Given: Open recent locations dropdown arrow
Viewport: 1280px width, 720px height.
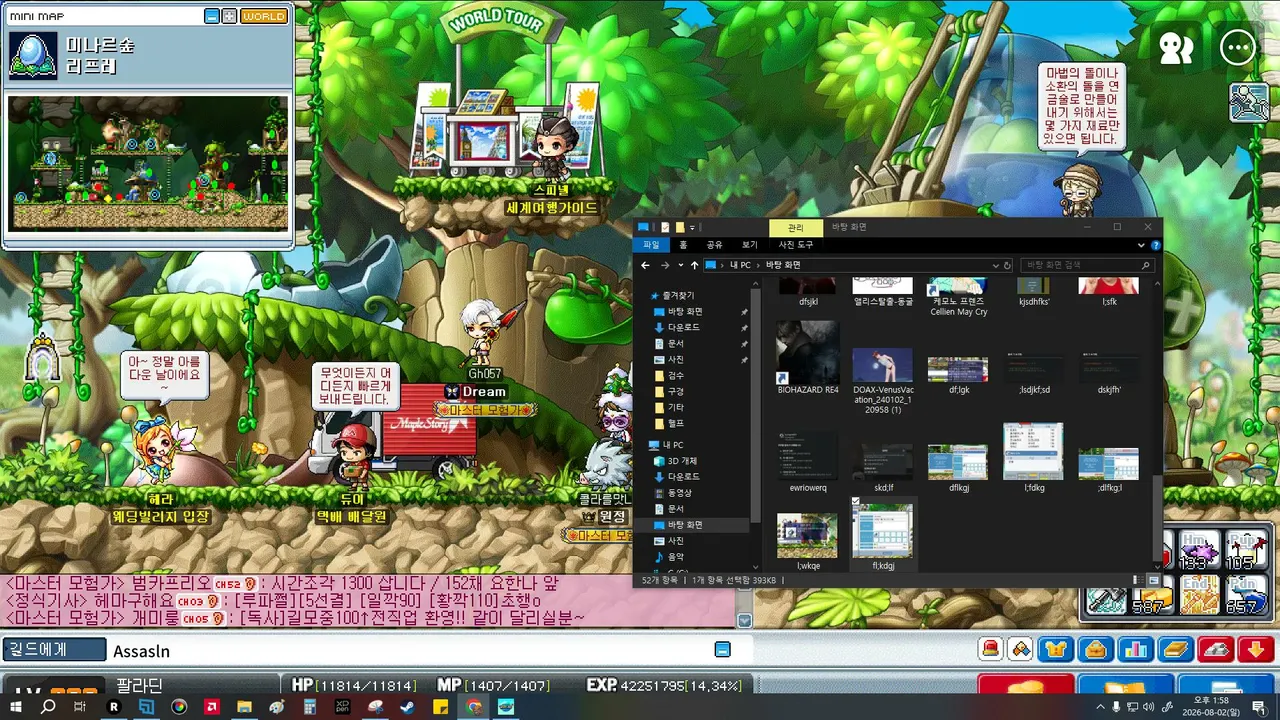Looking at the screenshot, I should coord(680,265).
